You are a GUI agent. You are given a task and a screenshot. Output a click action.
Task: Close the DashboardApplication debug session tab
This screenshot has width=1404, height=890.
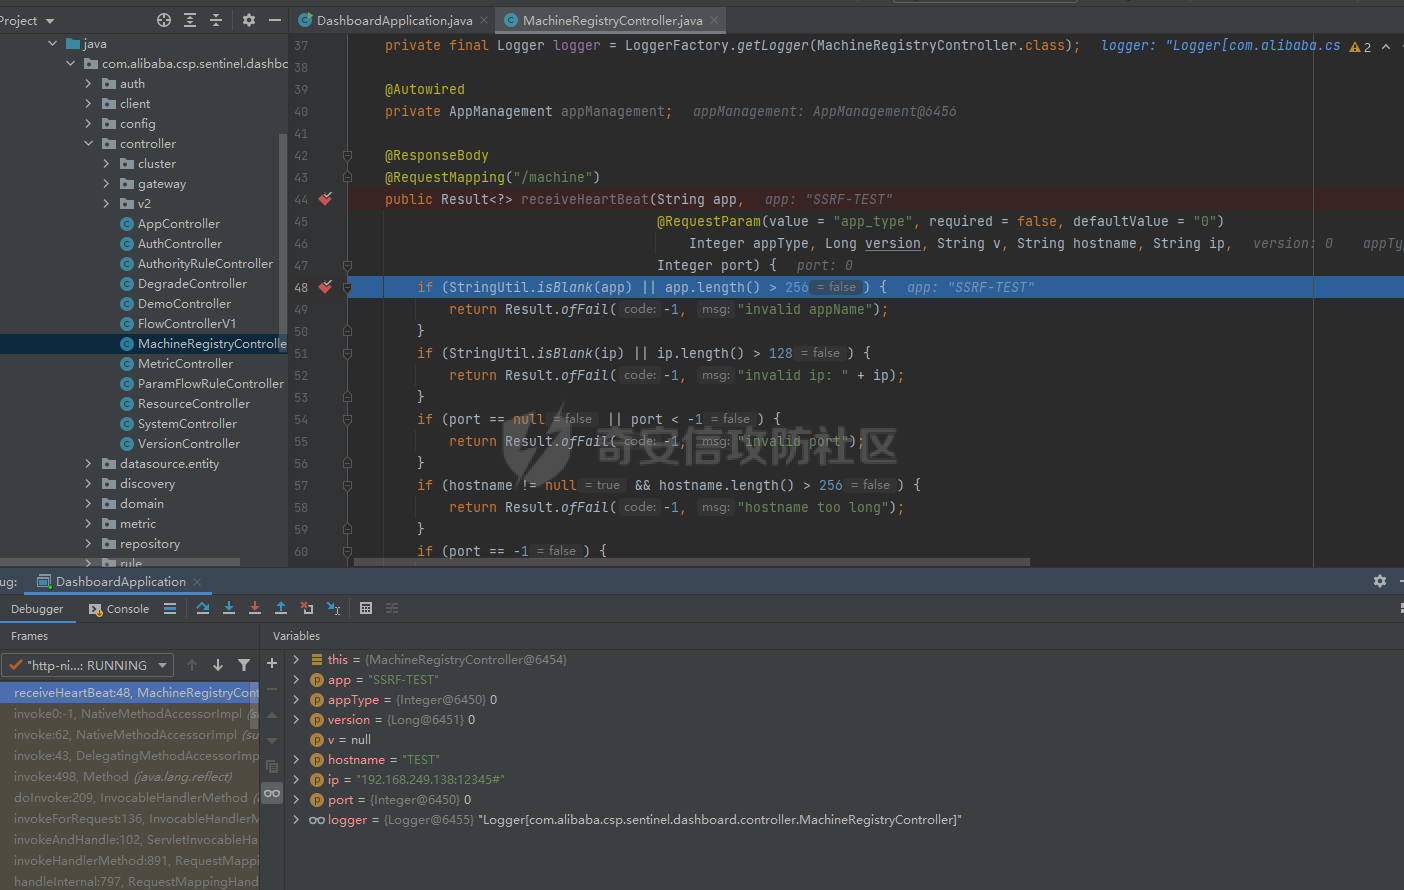[197, 581]
